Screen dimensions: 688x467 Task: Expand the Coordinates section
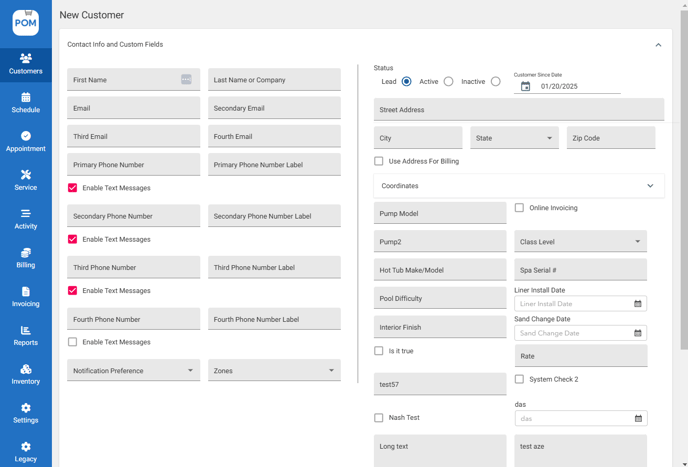pyautogui.click(x=650, y=186)
